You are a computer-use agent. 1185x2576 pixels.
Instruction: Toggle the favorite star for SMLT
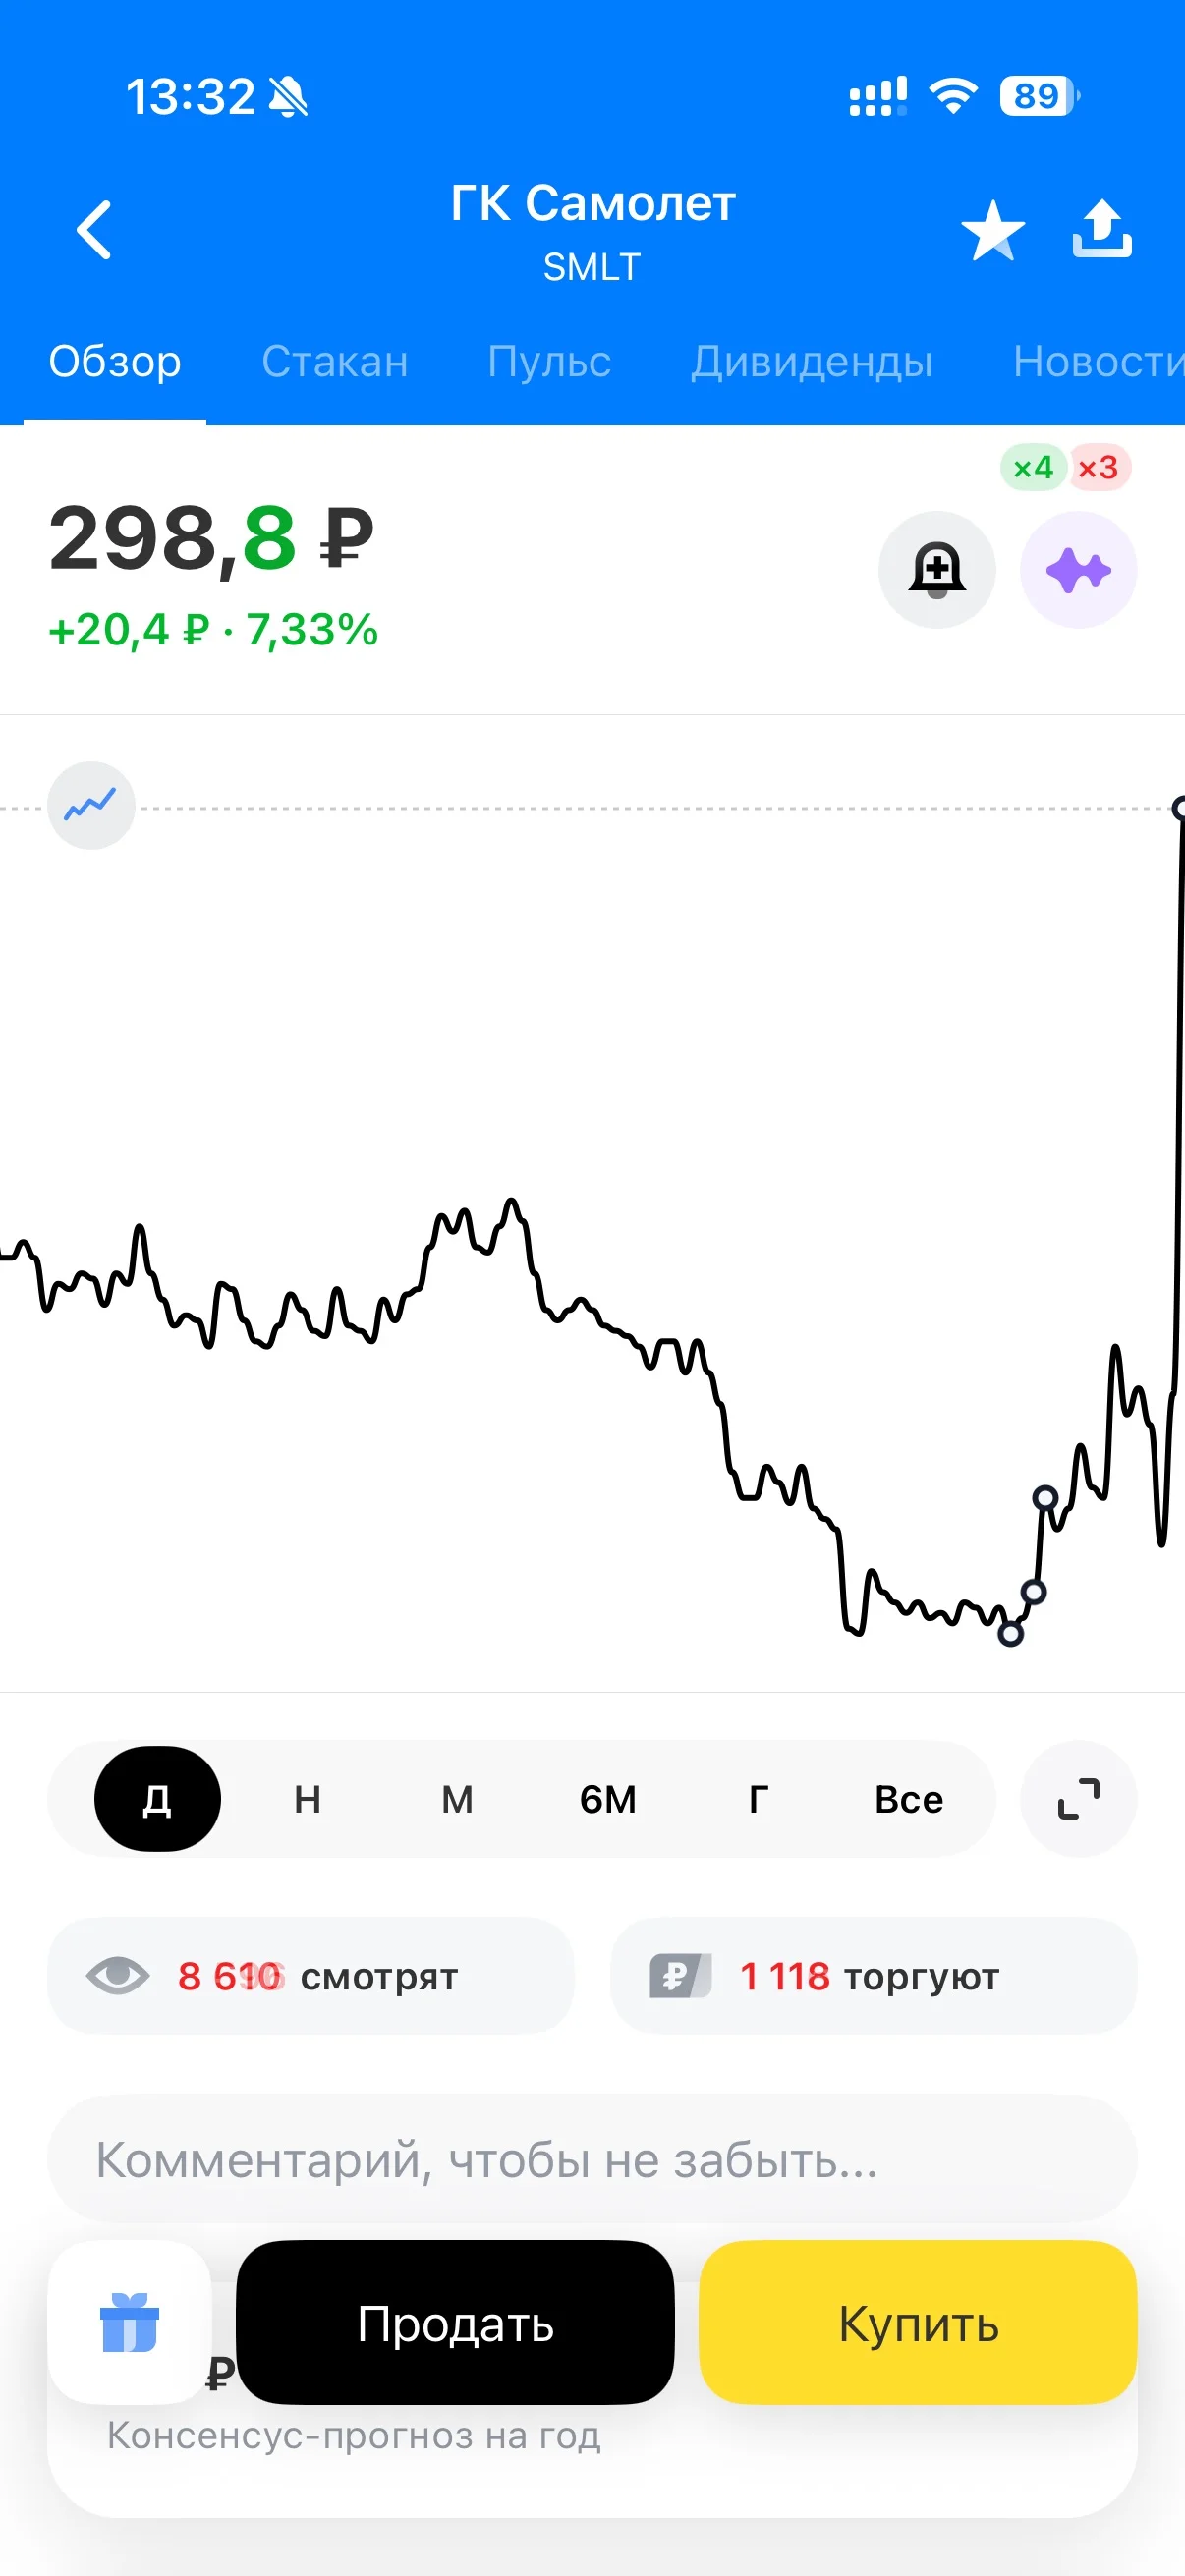[993, 231]
